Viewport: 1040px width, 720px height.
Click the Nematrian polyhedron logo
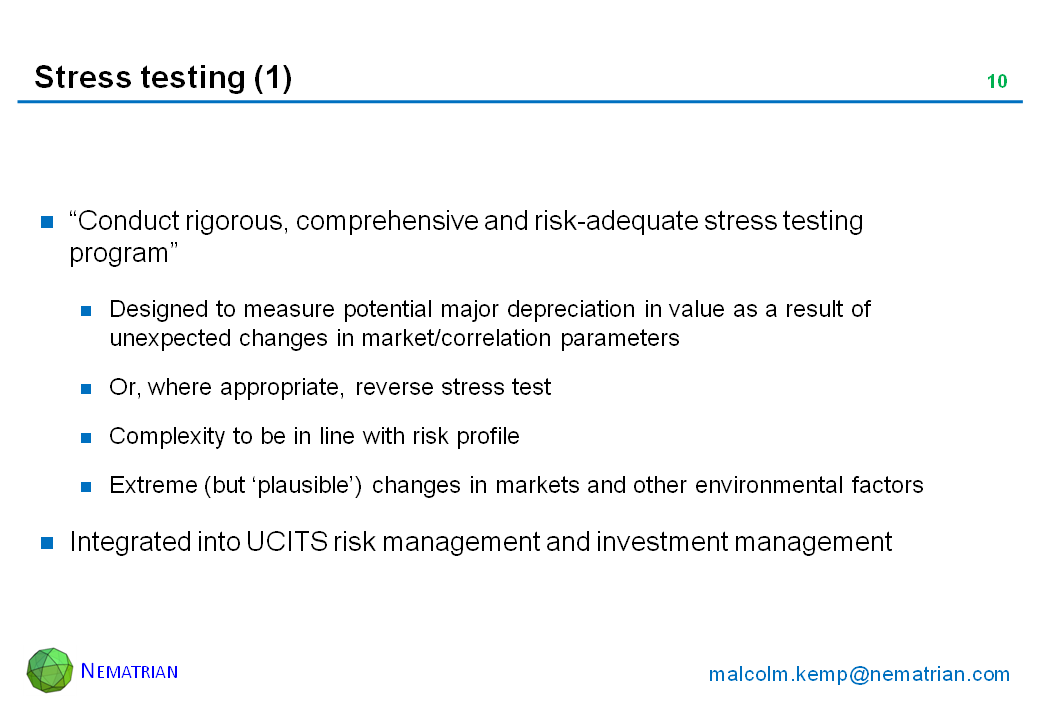coord(50,670)
